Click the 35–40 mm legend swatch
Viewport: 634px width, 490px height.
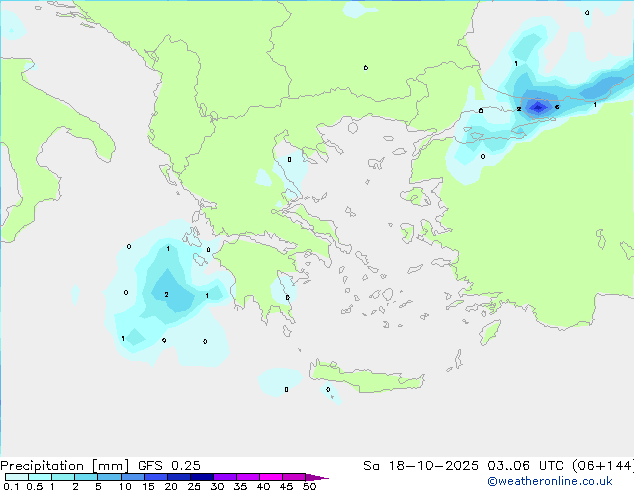point(248,477)
